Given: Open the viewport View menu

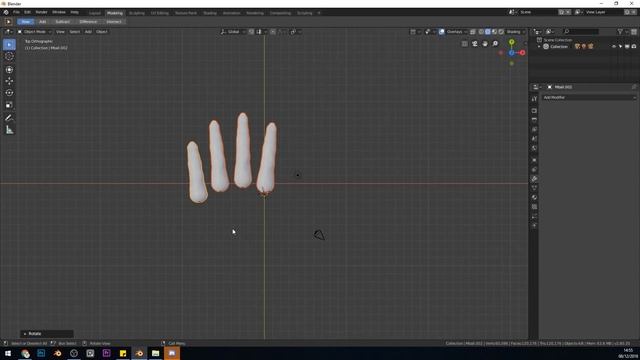Looking at the screenshot, I should point(60,31).
